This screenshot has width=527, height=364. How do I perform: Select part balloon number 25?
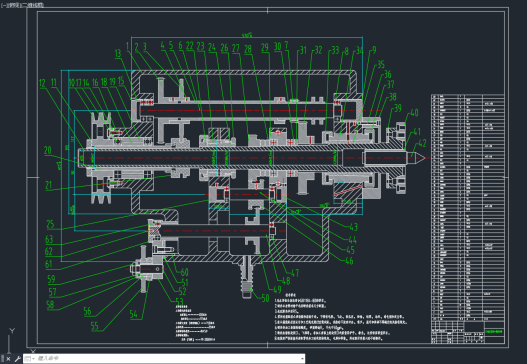50,224
